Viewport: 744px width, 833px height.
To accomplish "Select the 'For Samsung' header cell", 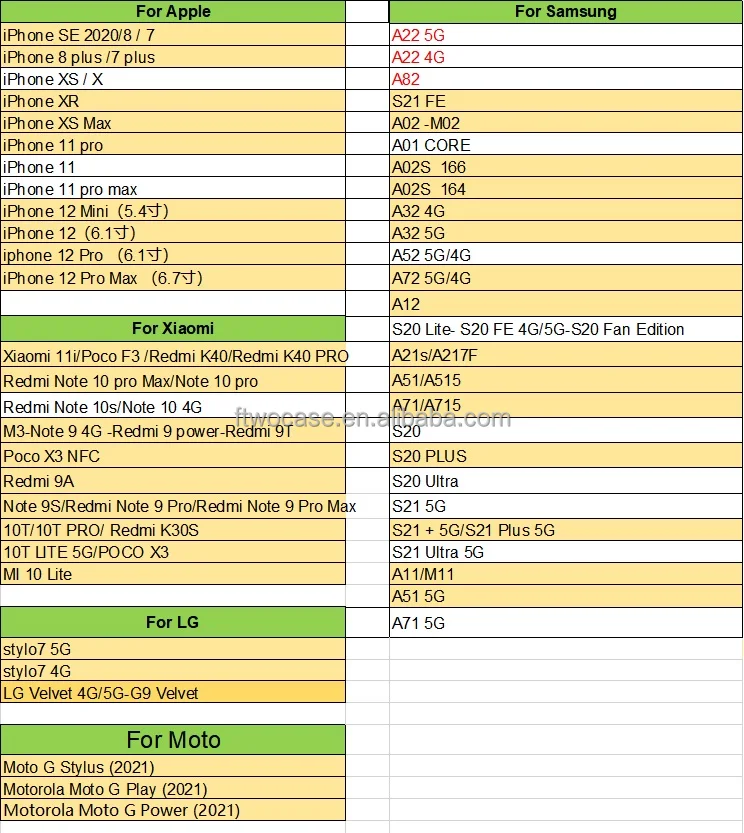I will 565,12.
